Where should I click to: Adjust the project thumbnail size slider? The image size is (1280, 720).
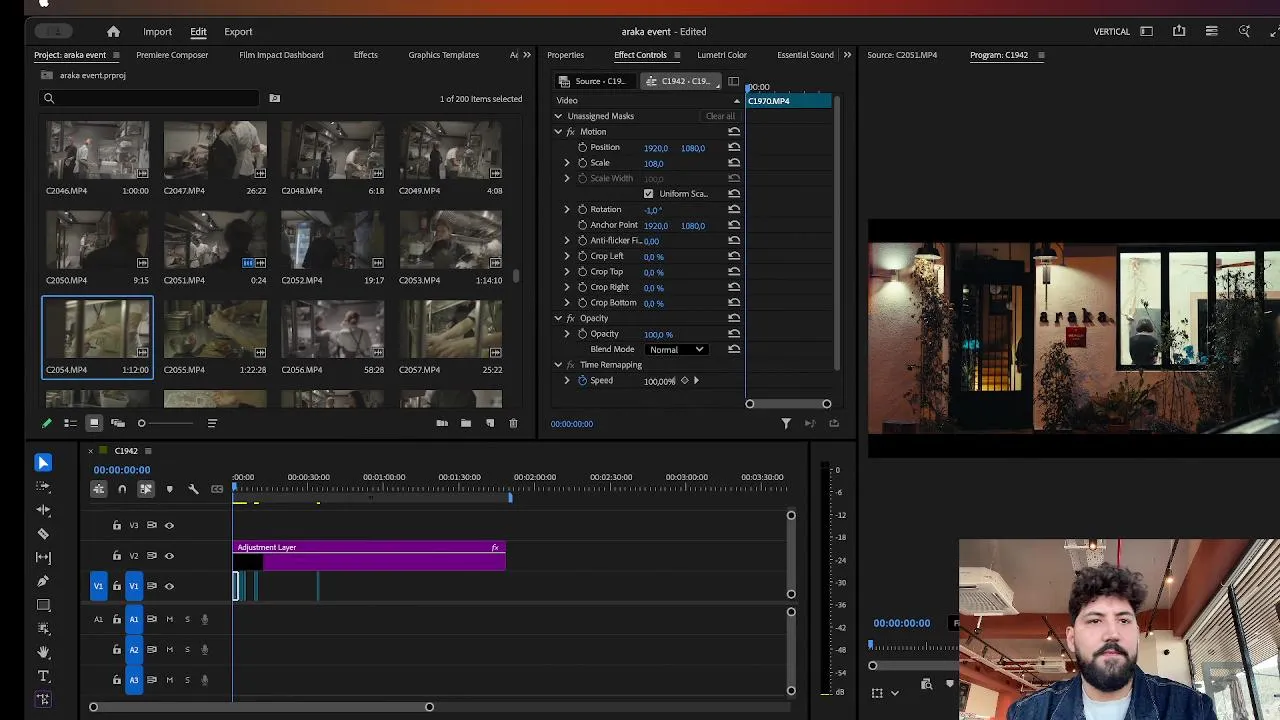[x=141, y=423]
